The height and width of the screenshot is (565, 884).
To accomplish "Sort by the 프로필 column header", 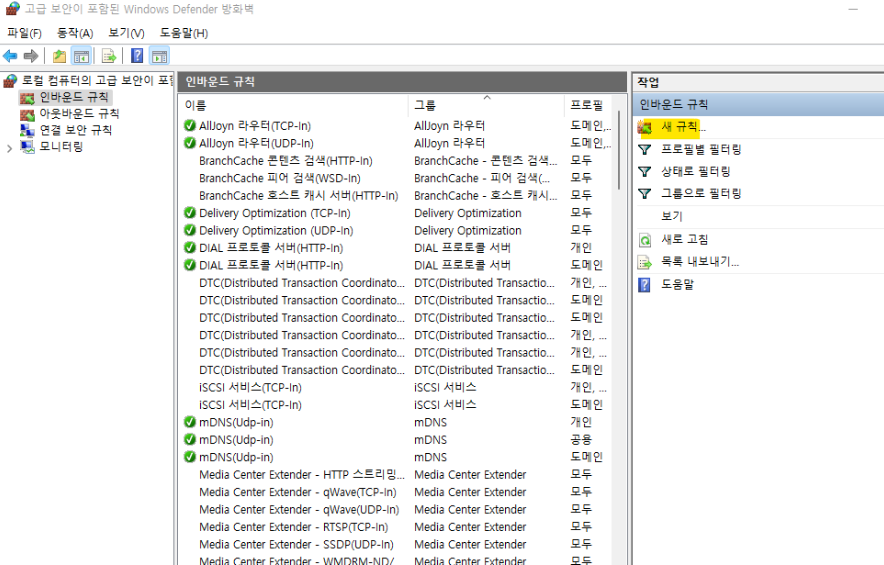I will 587,105.
